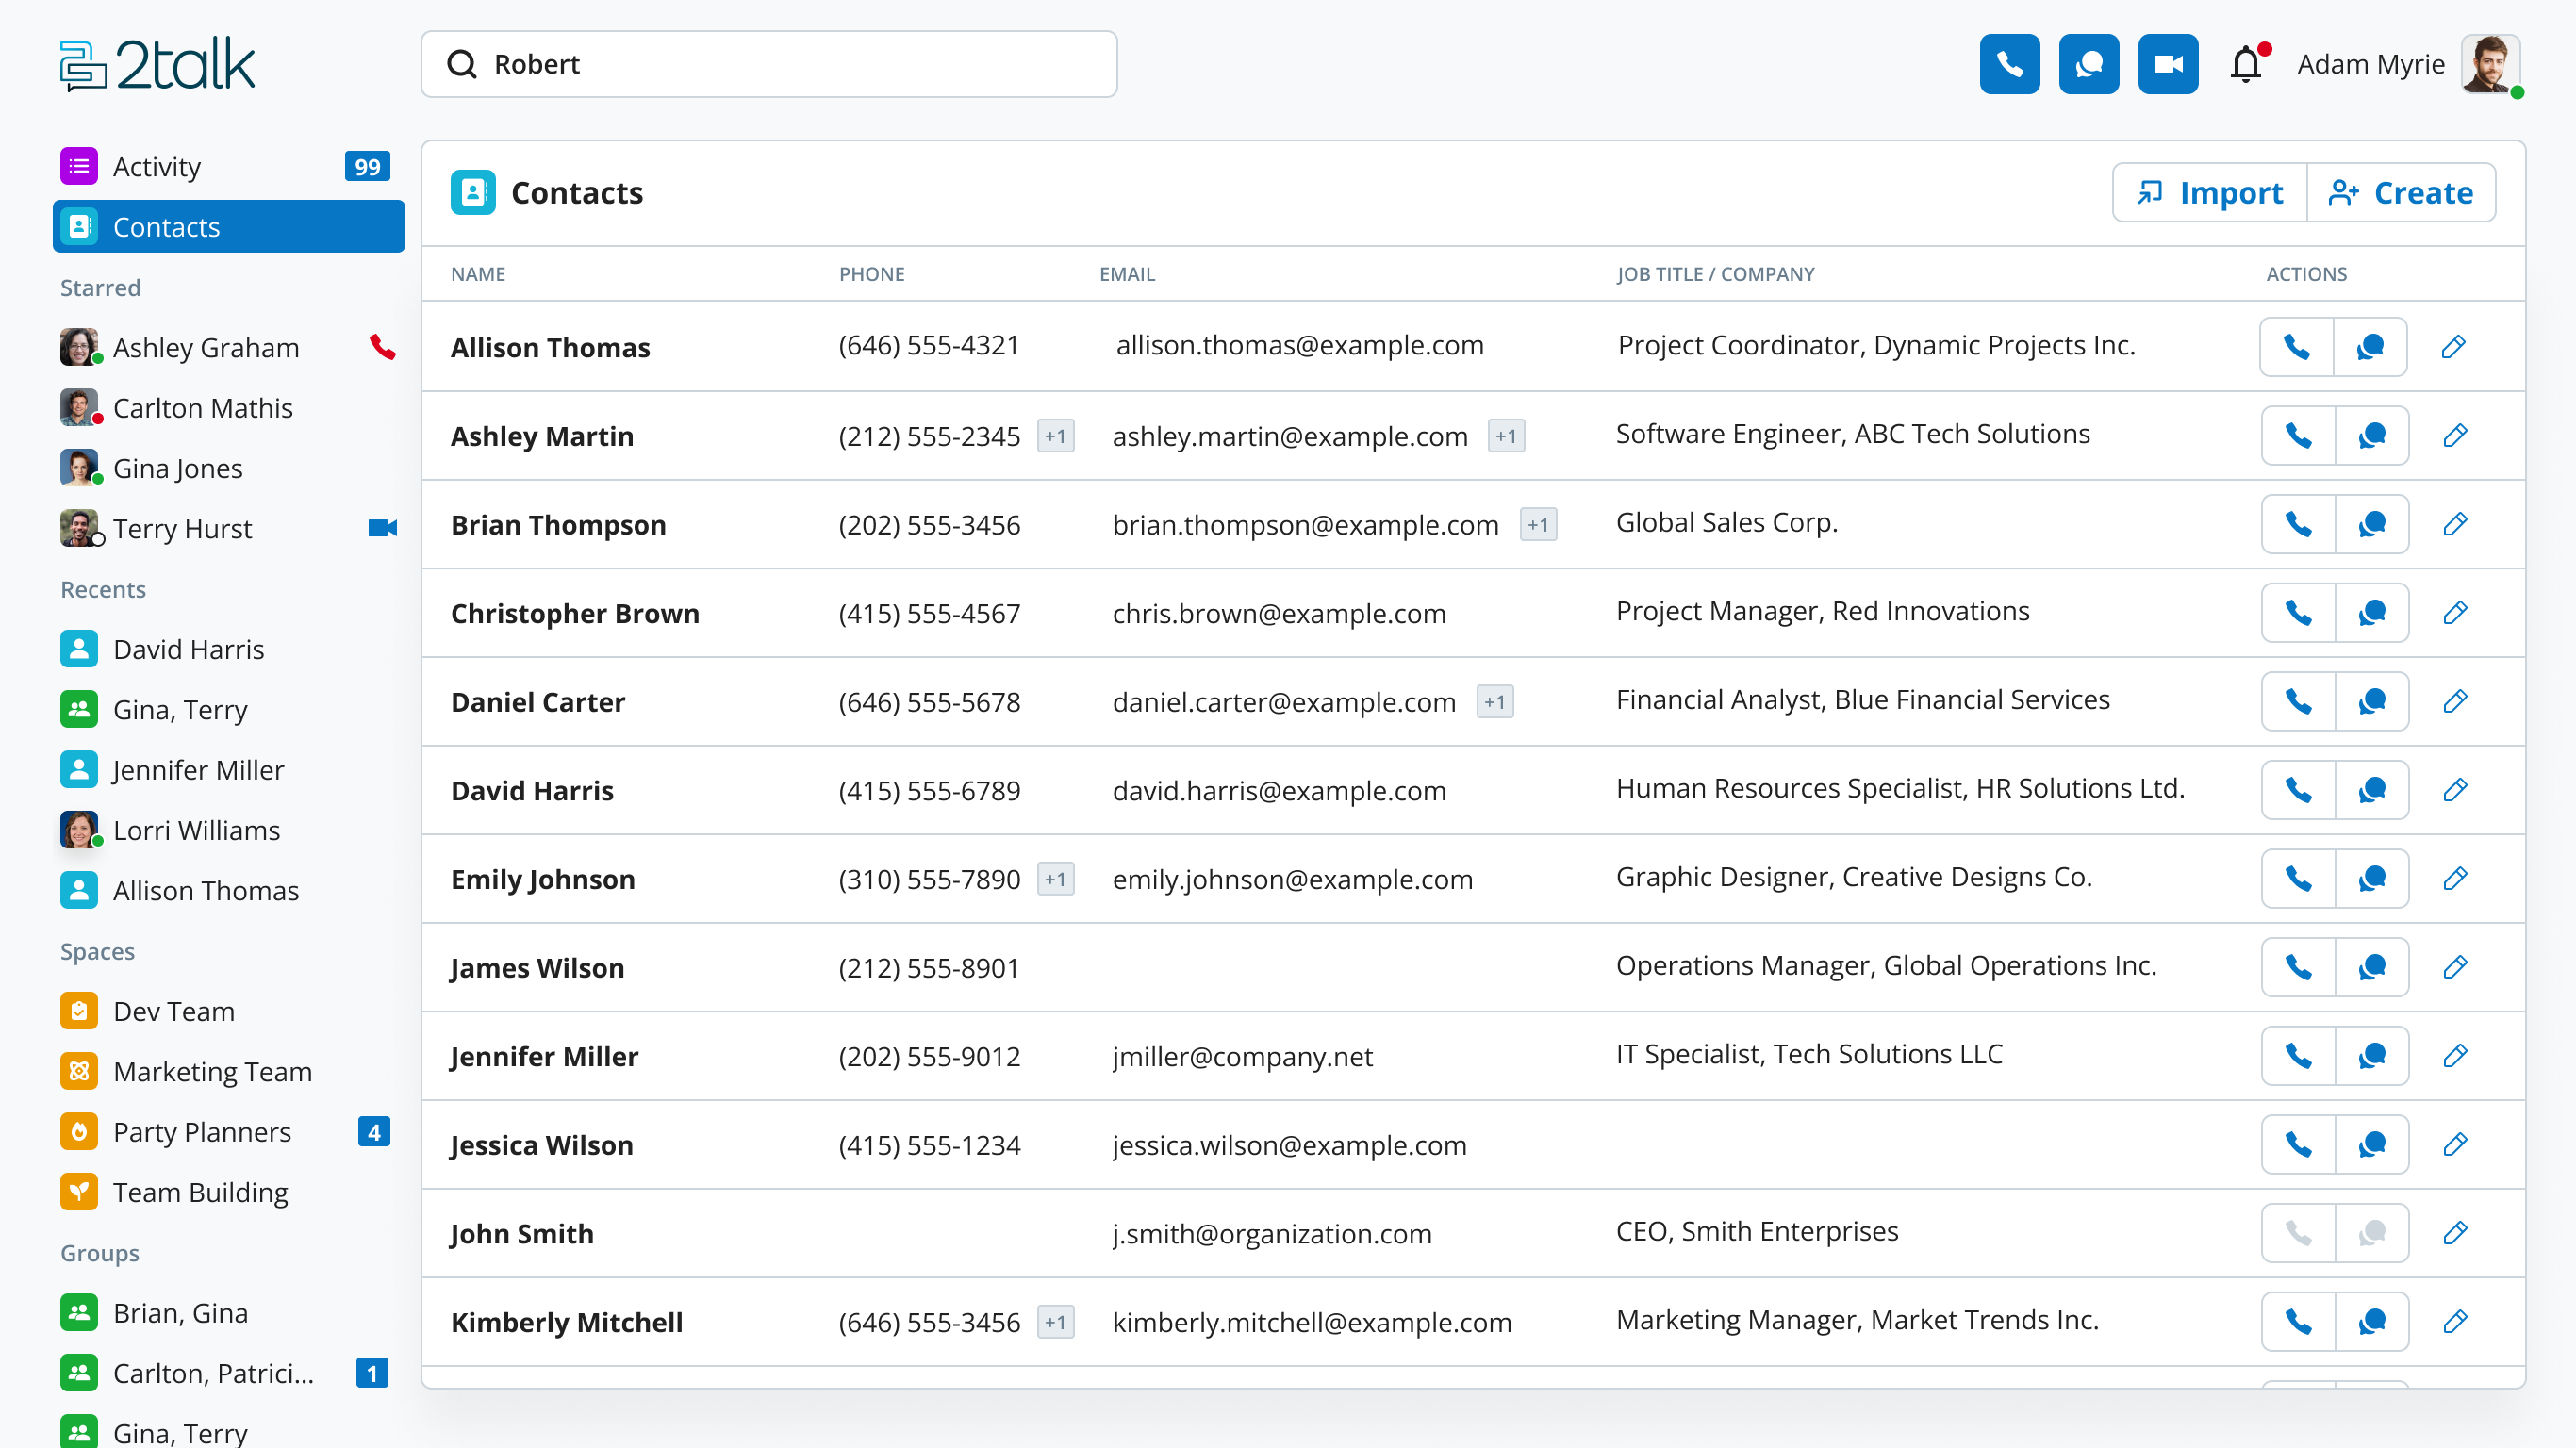Expand Emily Johnson extra phone +1
Screen dimensions: 2576x1448
click(x=1055, y=879)
